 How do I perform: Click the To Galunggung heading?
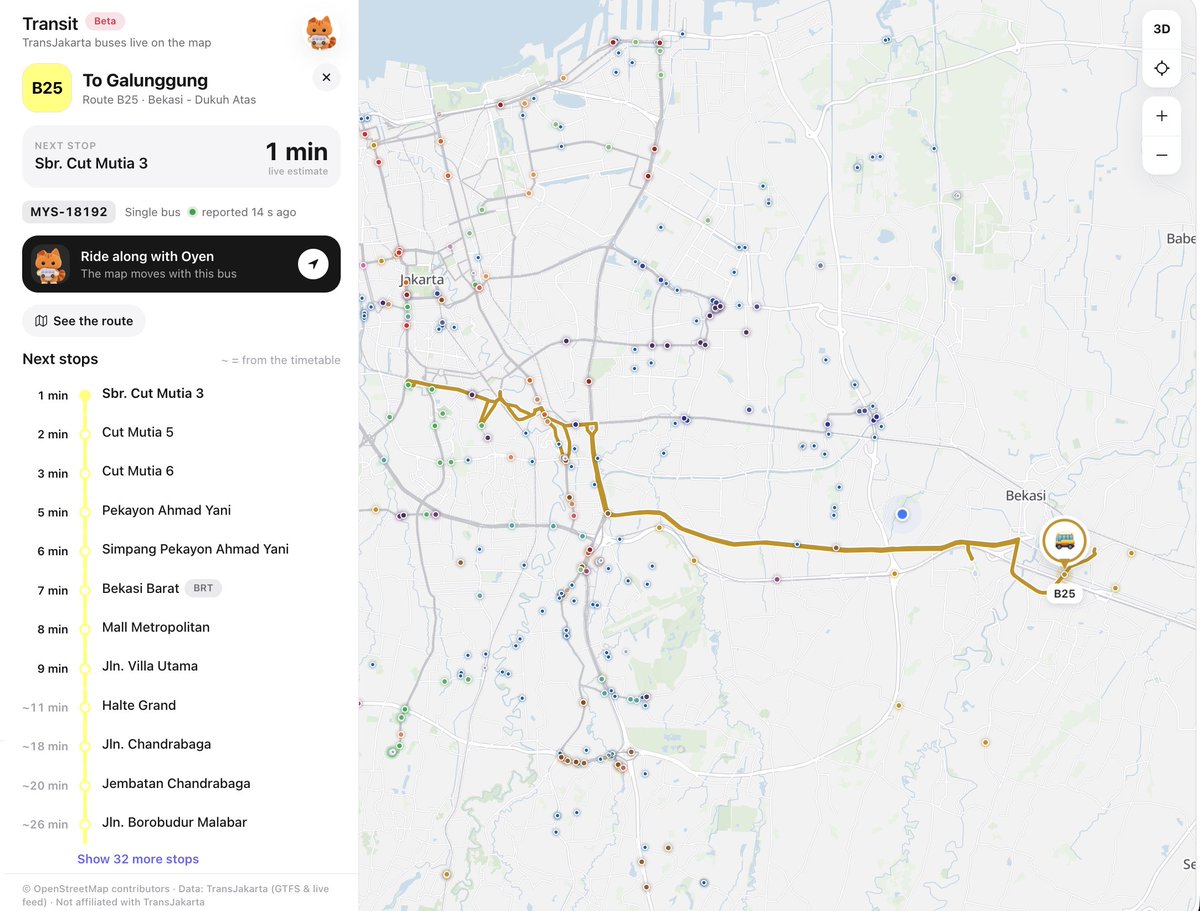coord(145,80)
